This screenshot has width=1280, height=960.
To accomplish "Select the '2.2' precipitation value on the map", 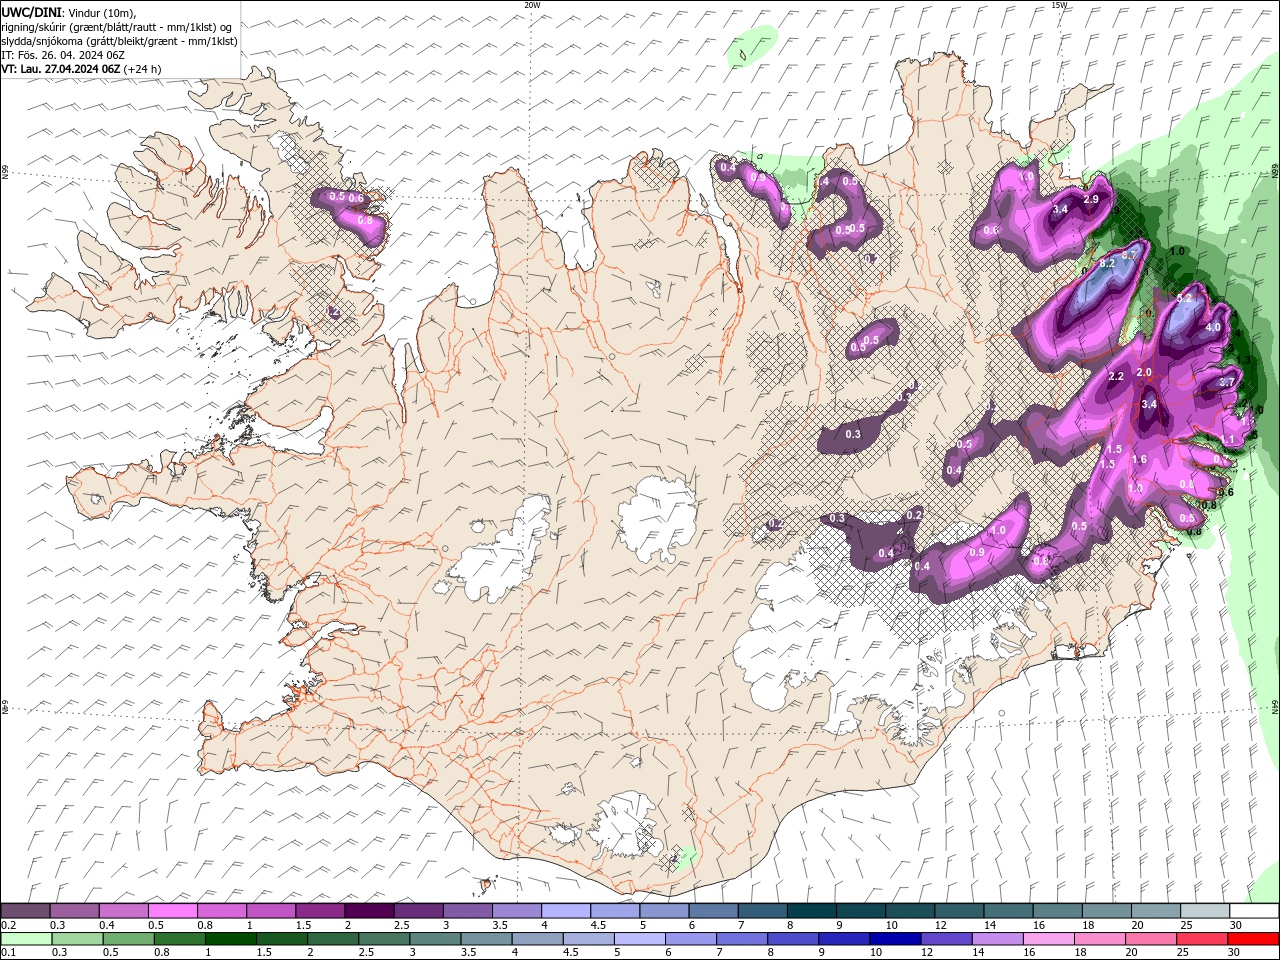I will pos(1116,376).
